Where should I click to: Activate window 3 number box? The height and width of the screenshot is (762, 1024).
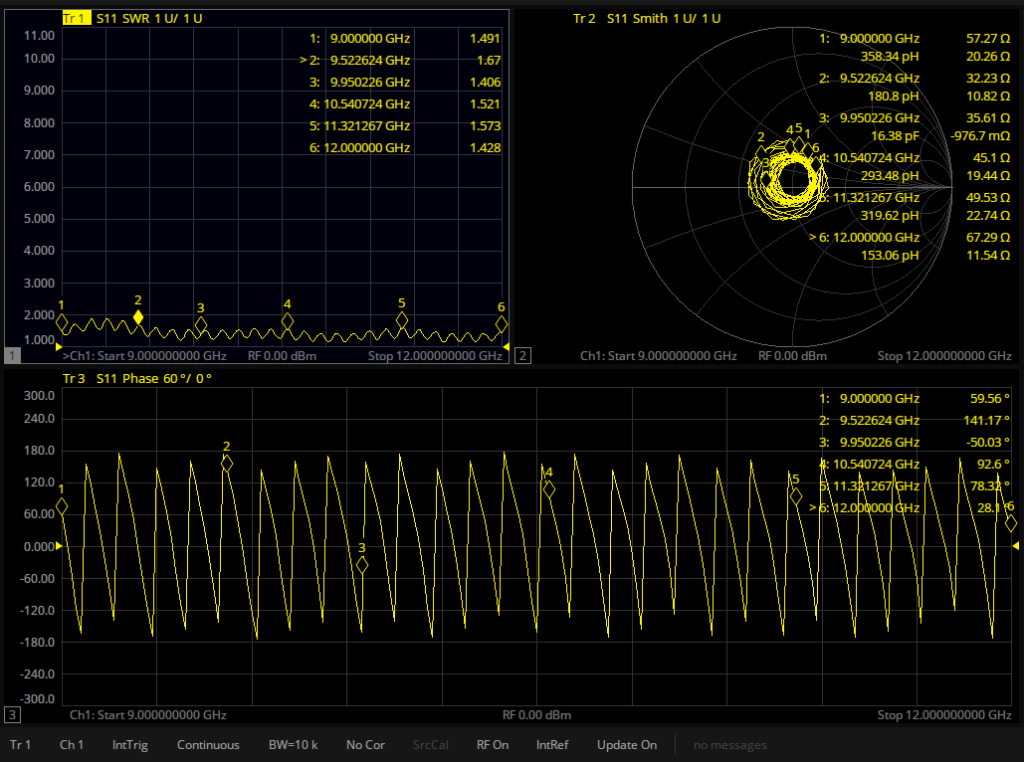[x=12, y=714]
